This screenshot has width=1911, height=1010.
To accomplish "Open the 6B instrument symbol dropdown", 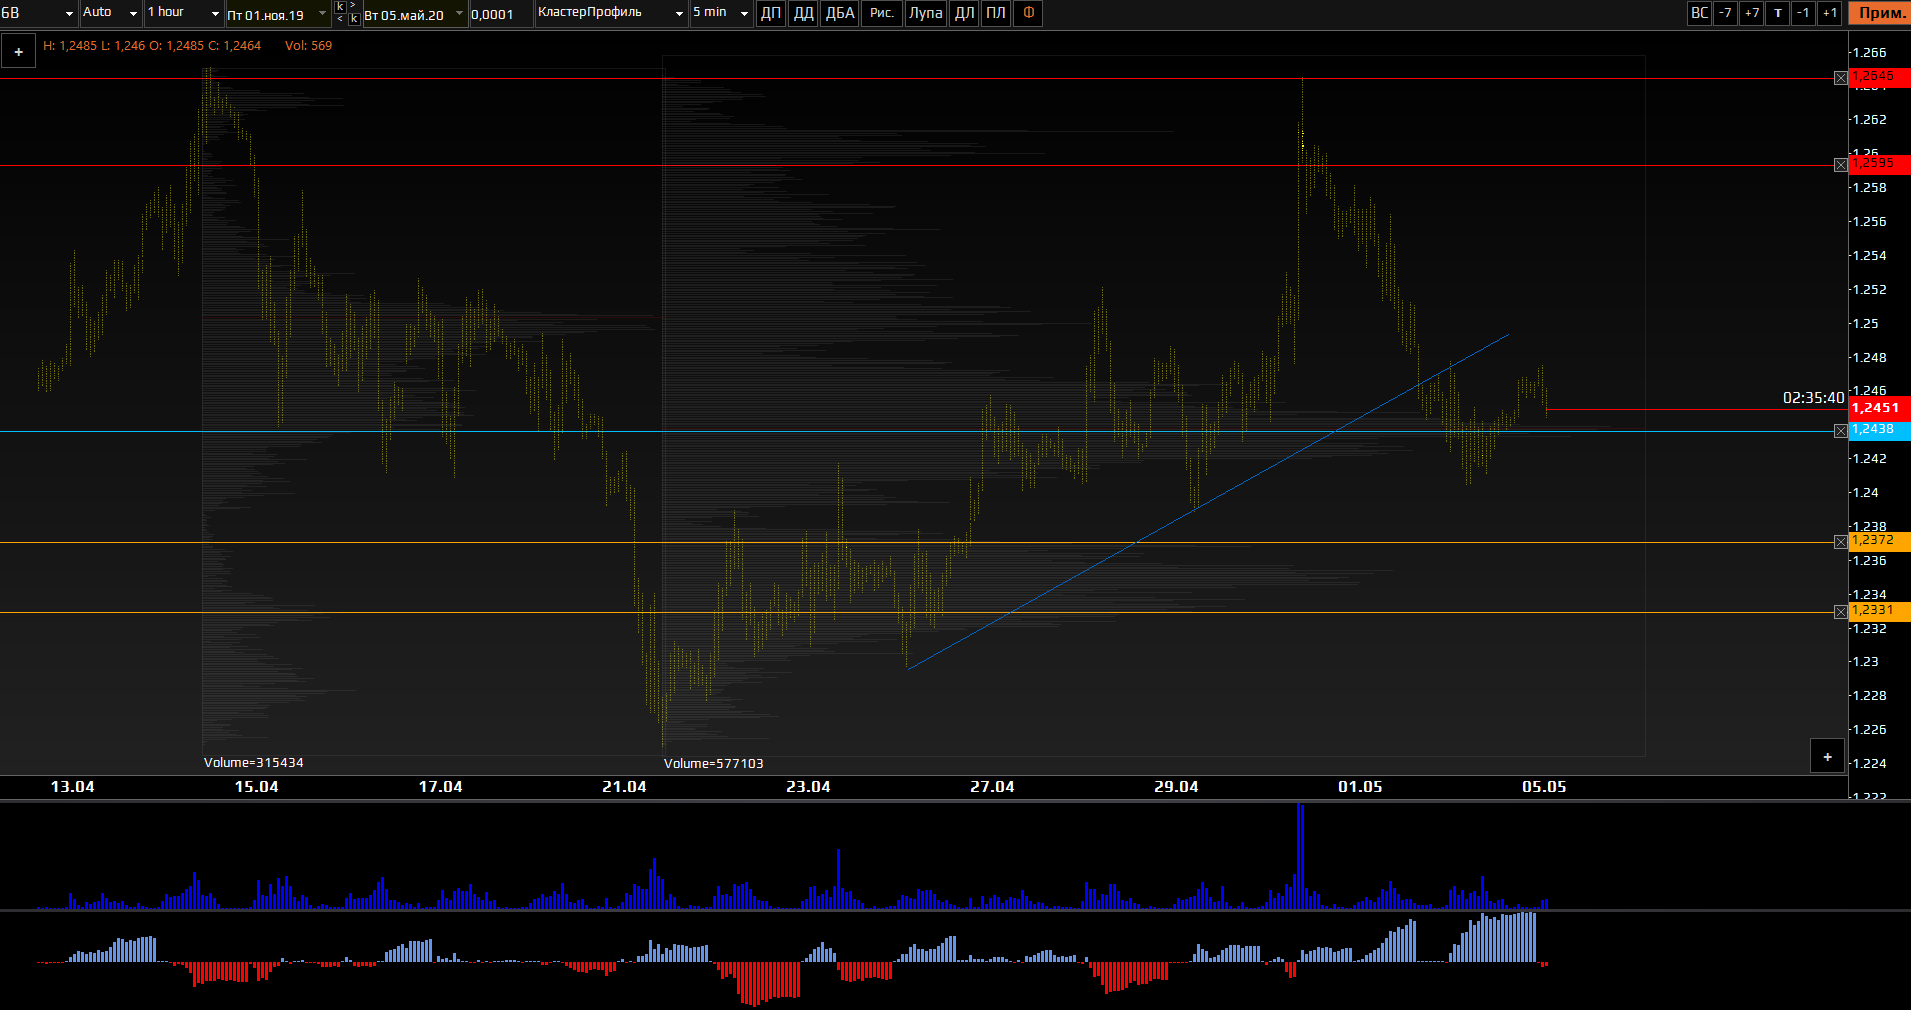I will 39,13.
